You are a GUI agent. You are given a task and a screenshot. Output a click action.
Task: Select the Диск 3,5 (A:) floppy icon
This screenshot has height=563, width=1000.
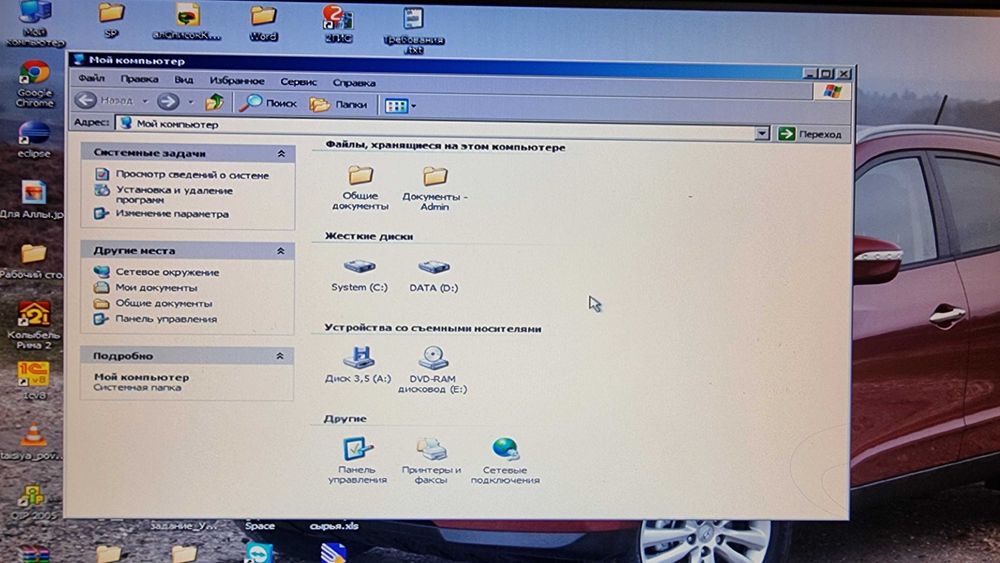pyautogui.click(x=358, y=364)
